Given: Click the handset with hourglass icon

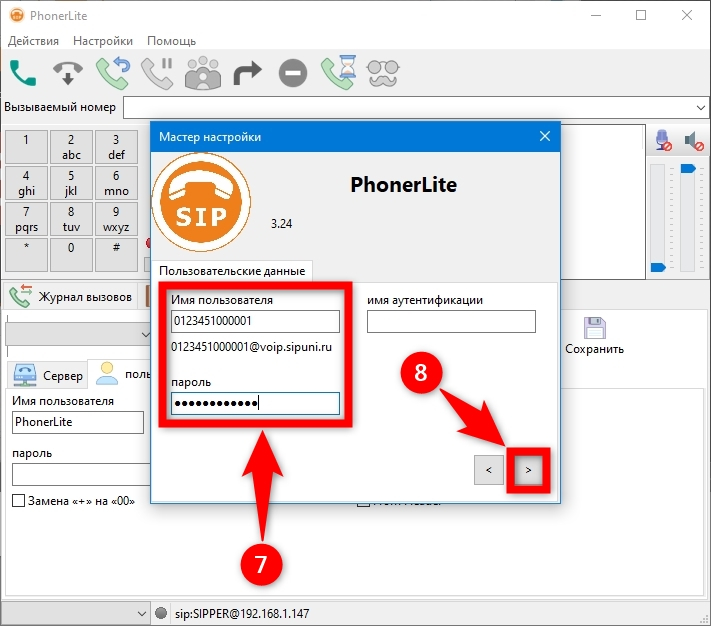Looking at the screenshot, I should (x=339, y=73).
